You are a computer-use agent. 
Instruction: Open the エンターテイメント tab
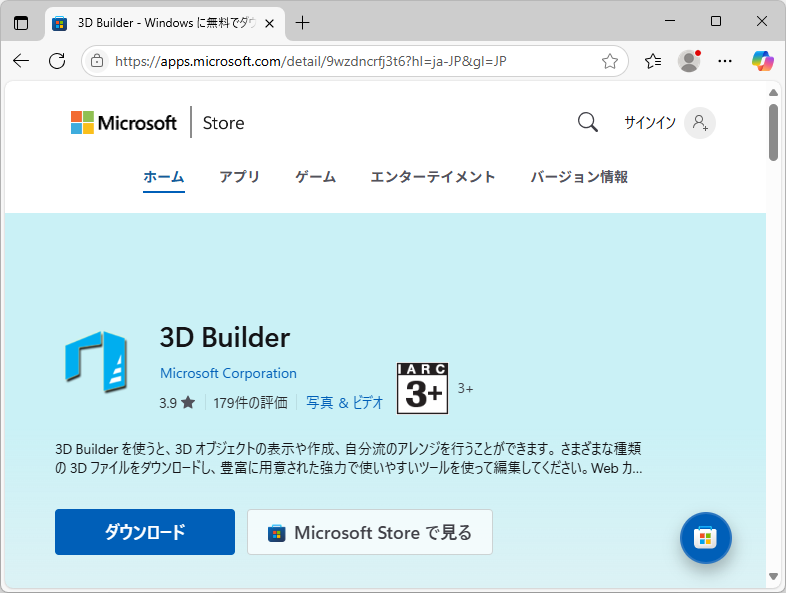coord(433,177)
